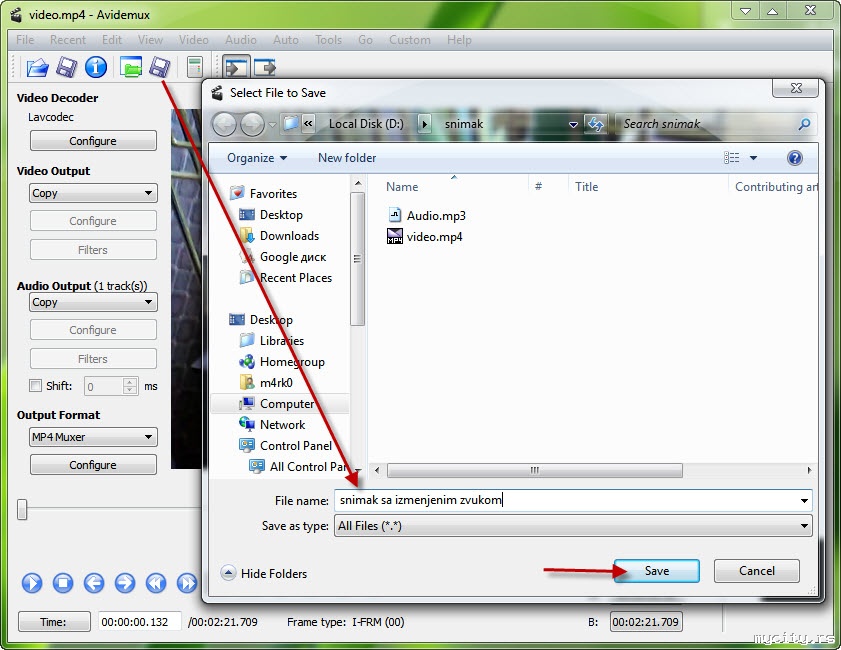Click the next keyframe forward button
Viewport: 841px width, 650px height.
tap(187, 582)
